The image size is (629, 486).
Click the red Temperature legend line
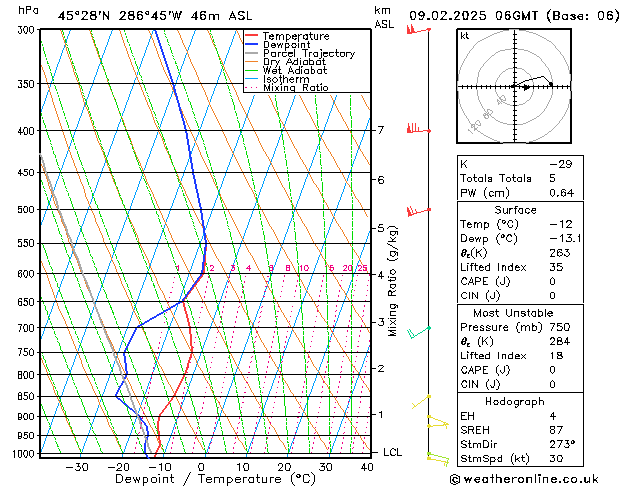pyautogui.click(x=251, y=36)
